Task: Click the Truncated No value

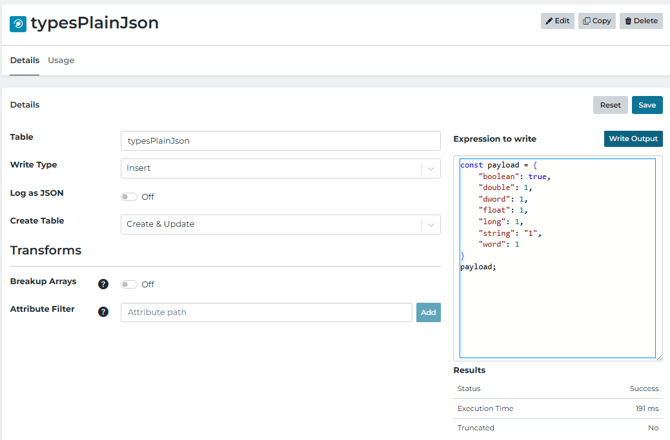Action: tap(653, 428)
